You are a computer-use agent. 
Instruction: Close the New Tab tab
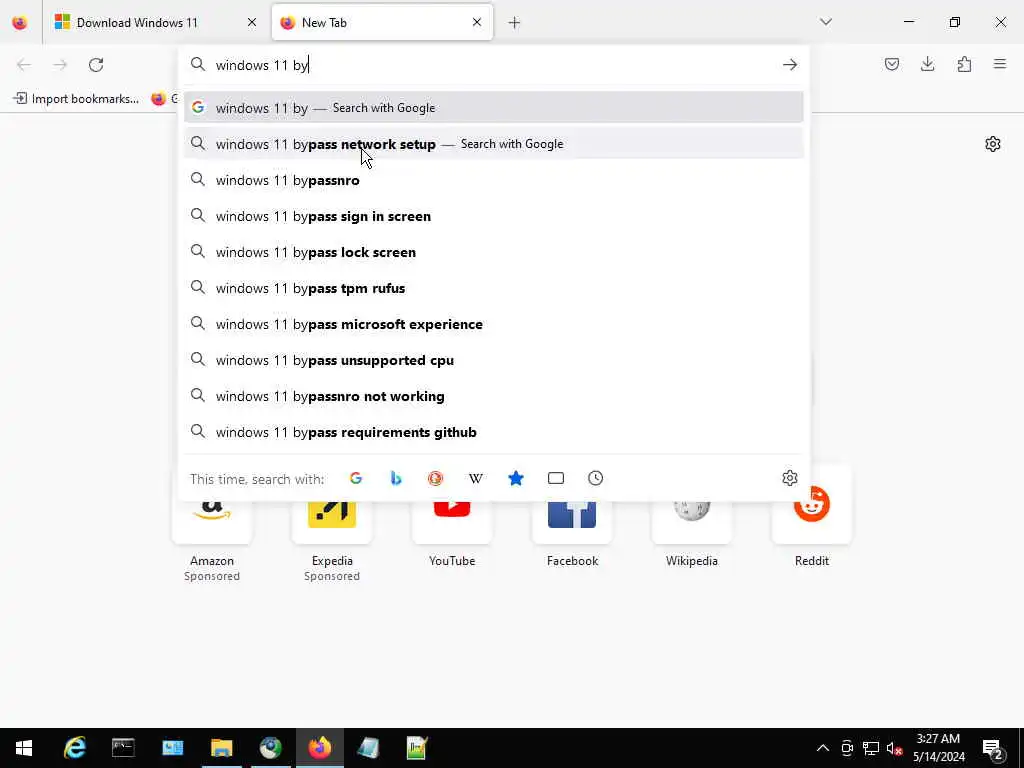pos(477,22)
